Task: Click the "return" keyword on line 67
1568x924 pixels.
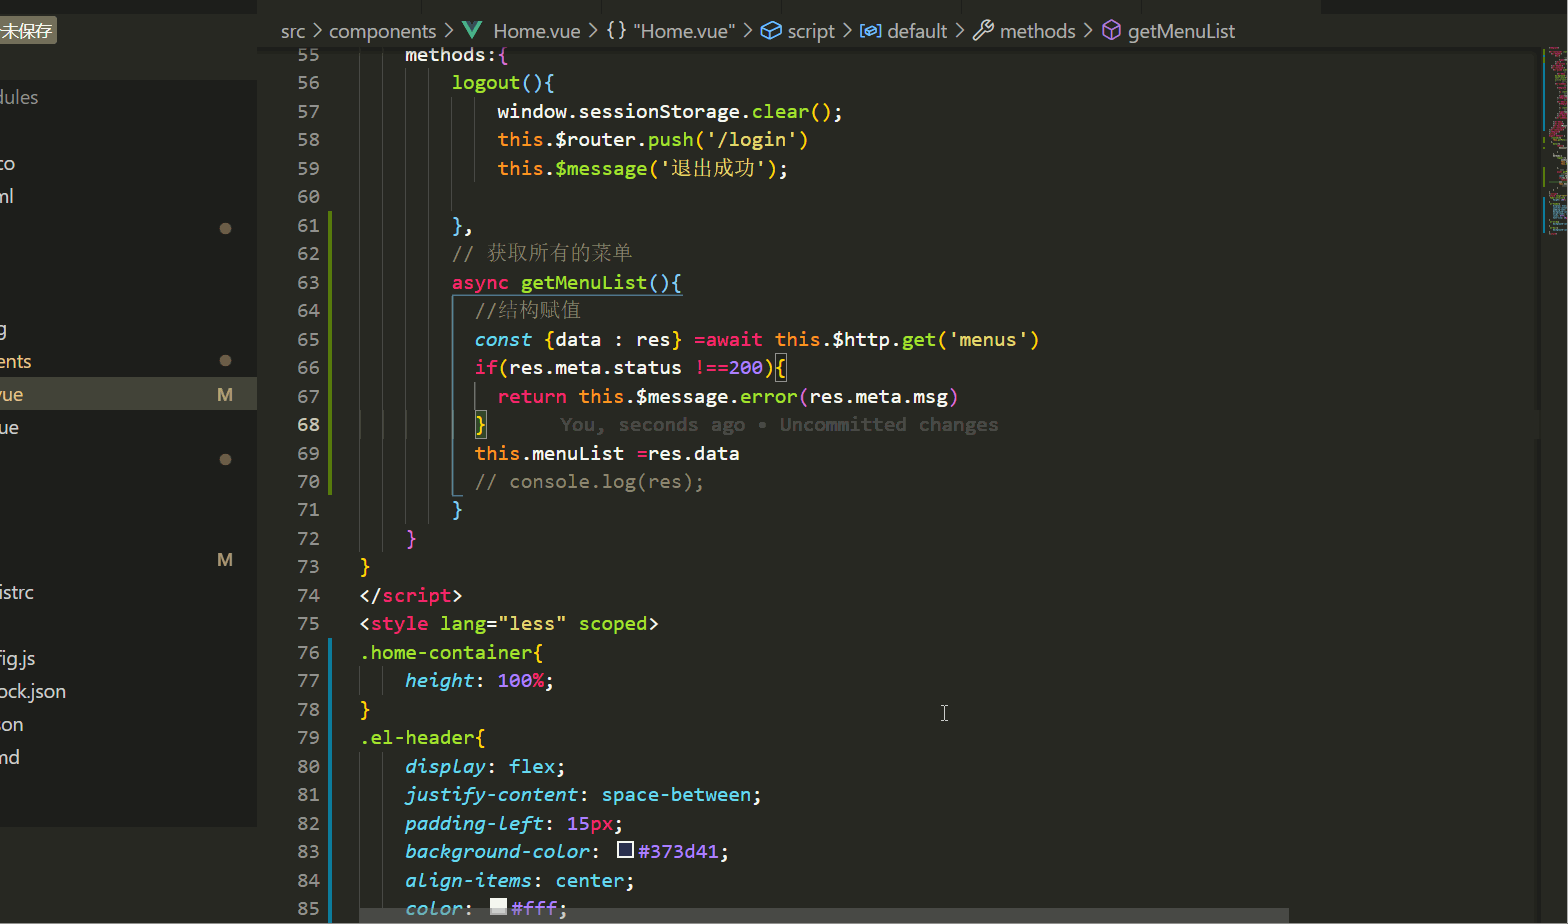Action: 532,397
